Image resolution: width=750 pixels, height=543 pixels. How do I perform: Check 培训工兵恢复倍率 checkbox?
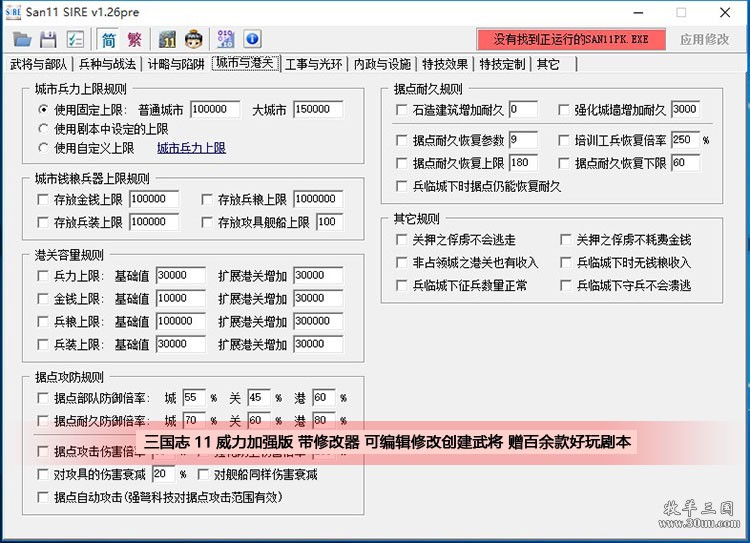point(564,140)
